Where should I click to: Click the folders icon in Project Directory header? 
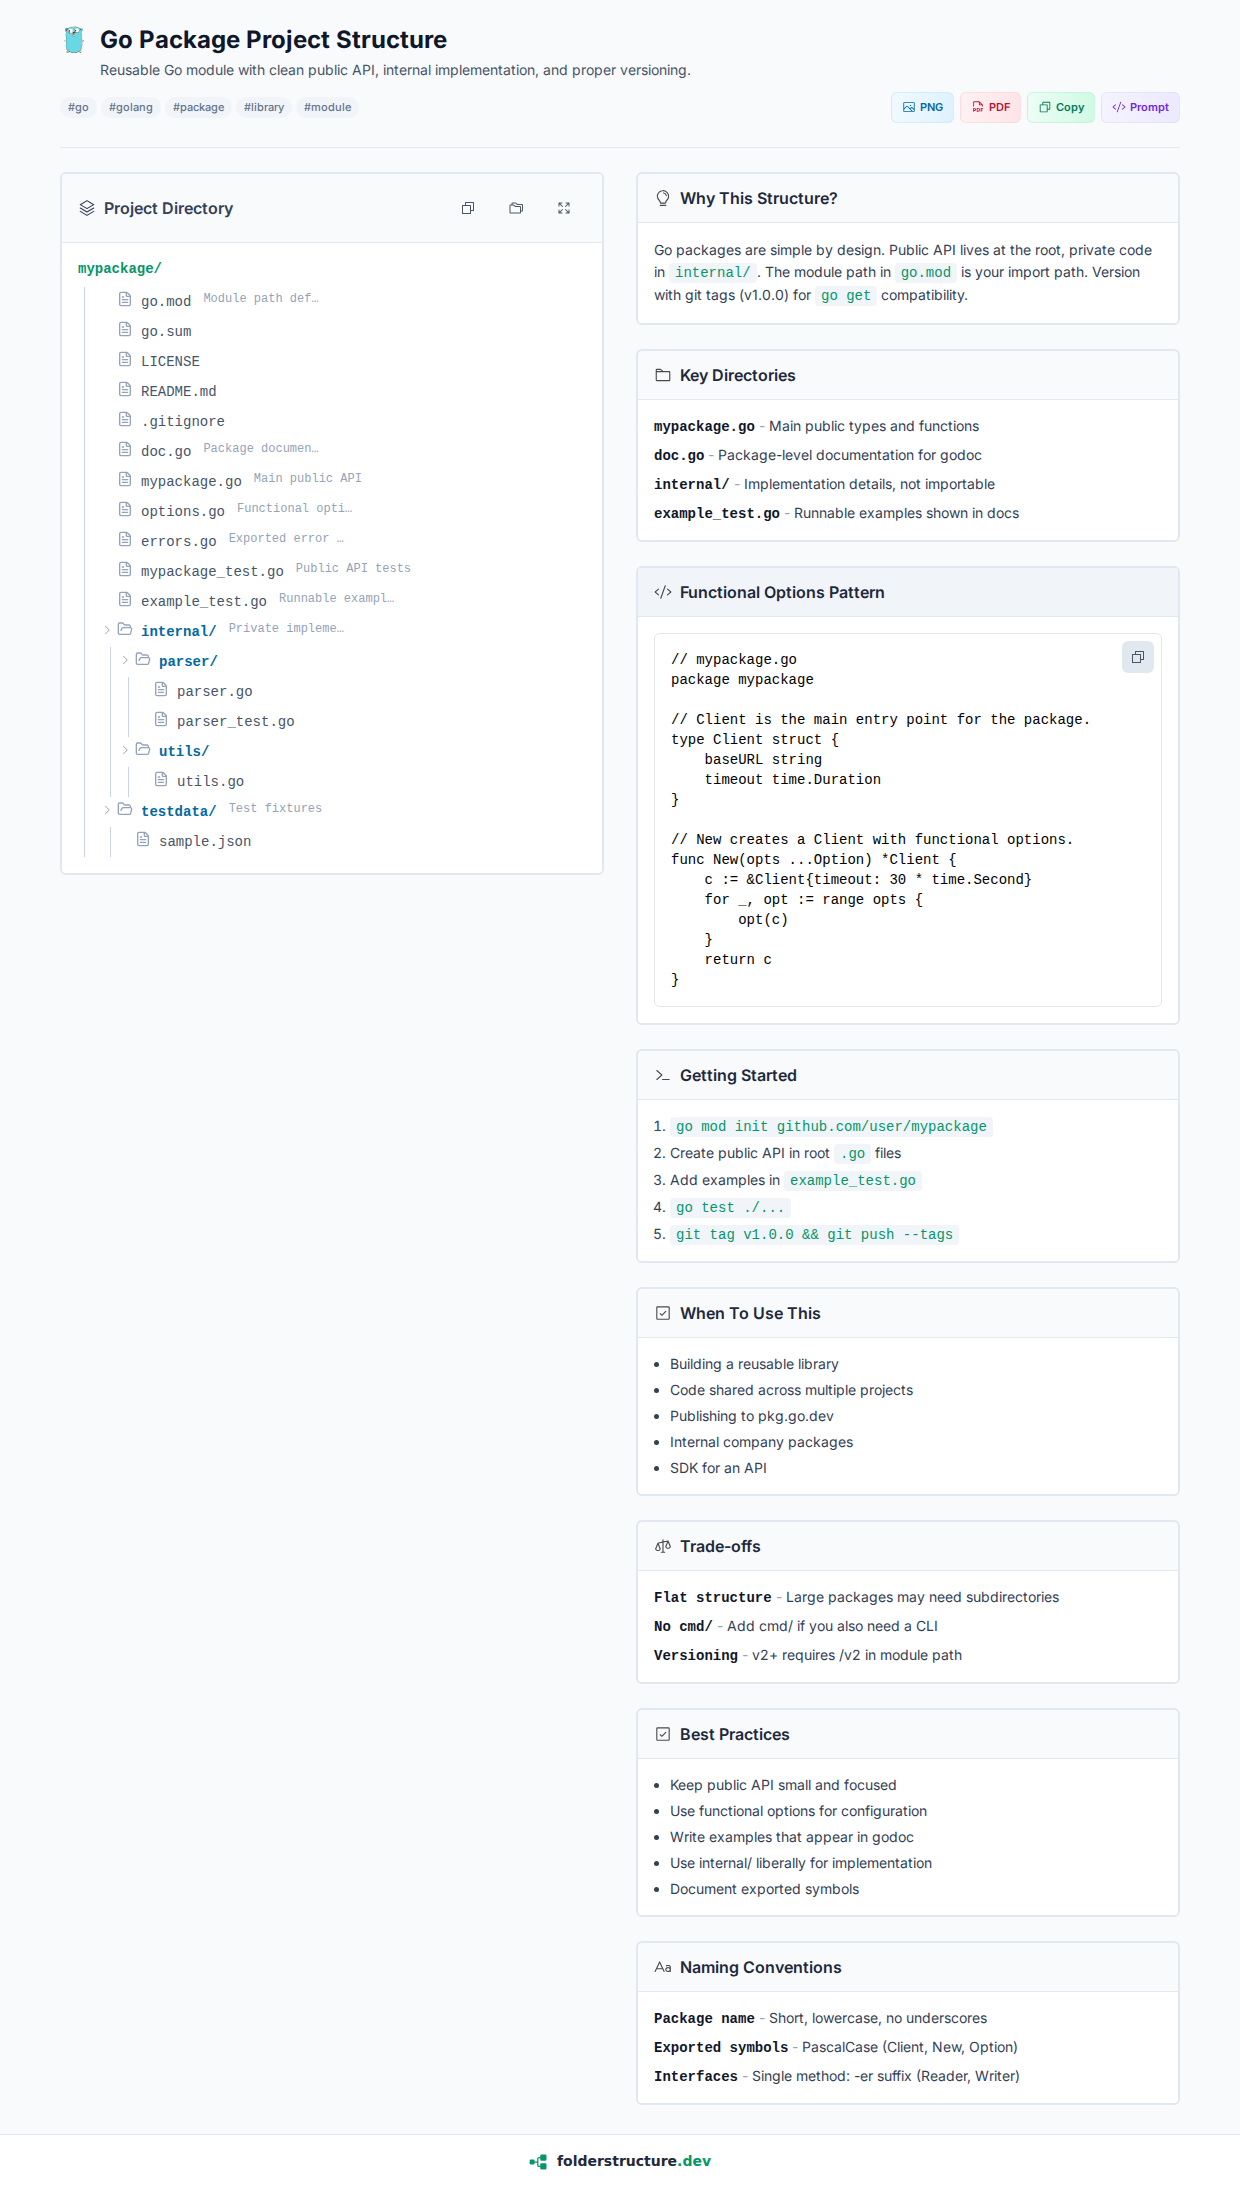coord(516,208)
